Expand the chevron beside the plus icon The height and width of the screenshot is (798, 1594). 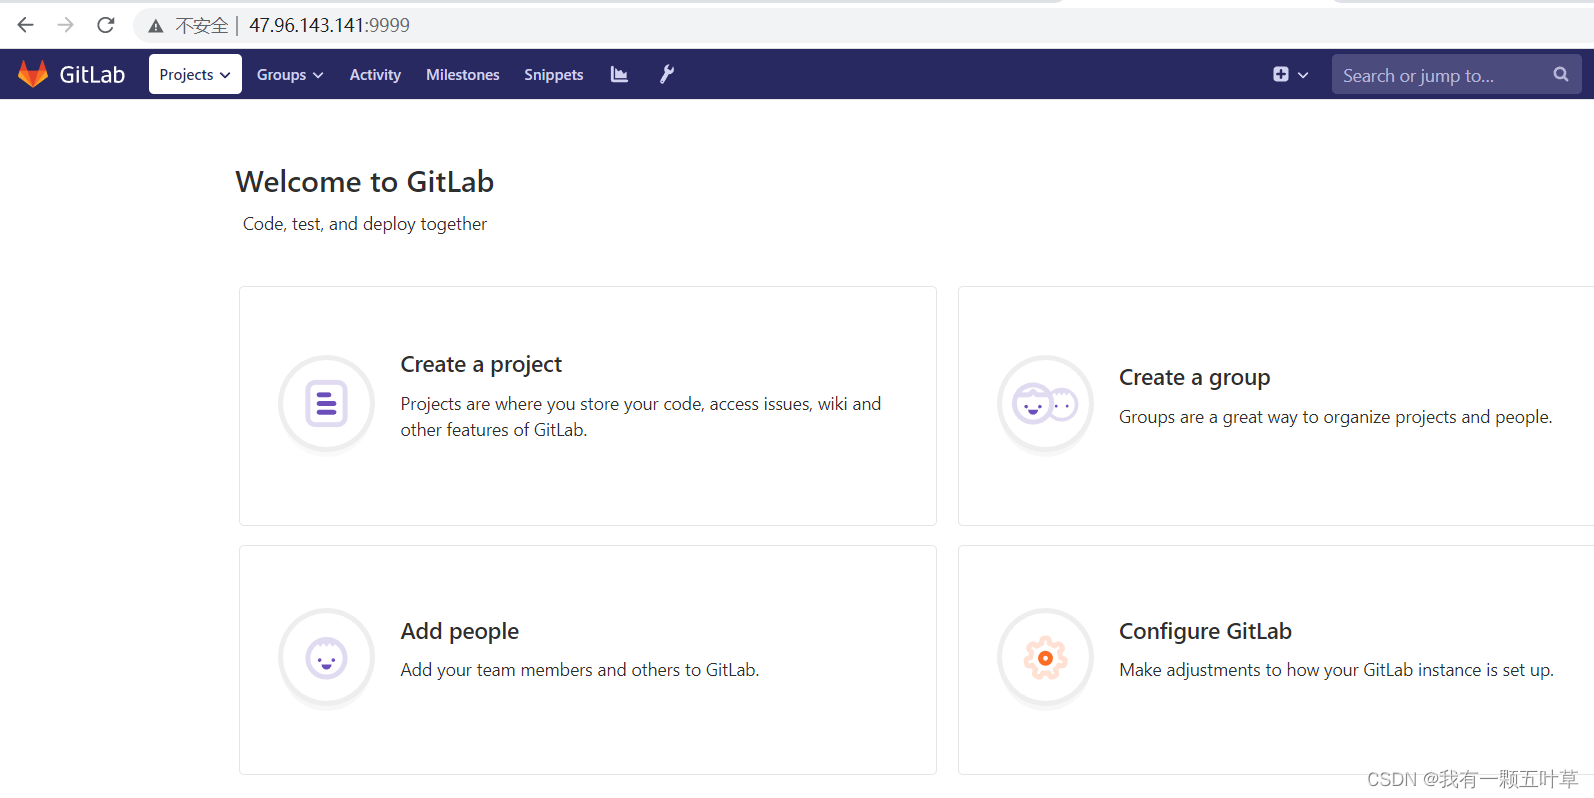[x=1303, y=75]
